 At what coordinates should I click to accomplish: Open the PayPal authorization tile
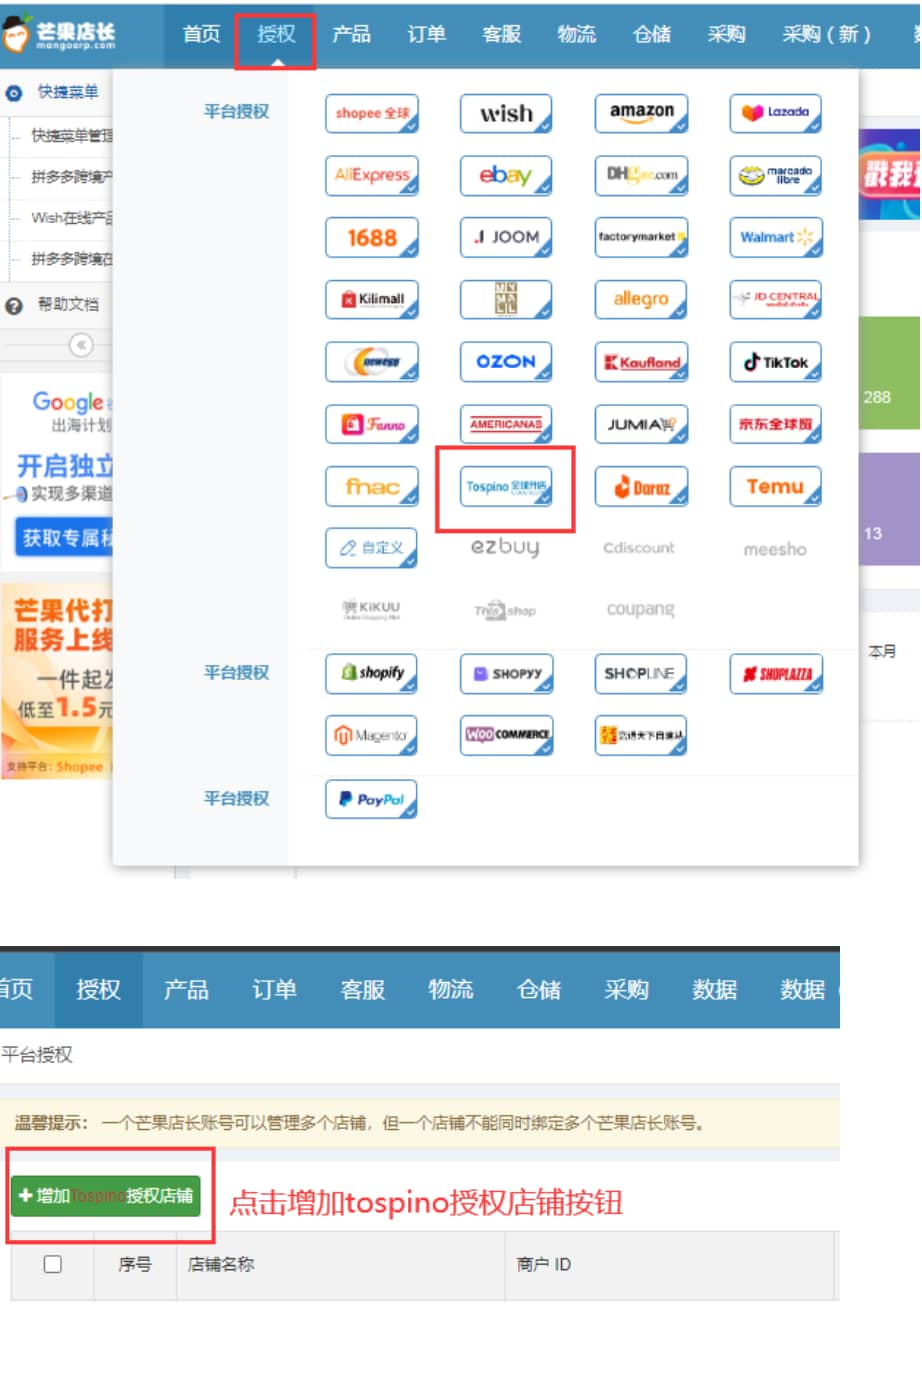[372, 799]
